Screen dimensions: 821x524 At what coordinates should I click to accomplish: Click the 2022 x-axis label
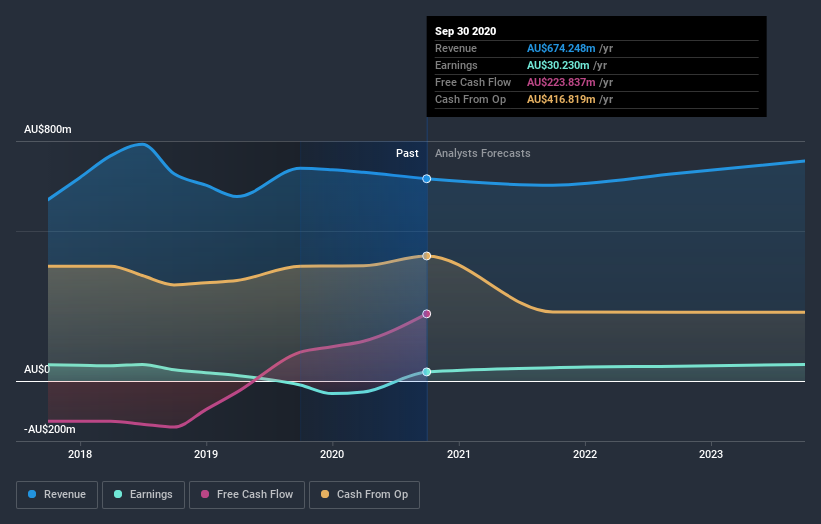point(585,454)
